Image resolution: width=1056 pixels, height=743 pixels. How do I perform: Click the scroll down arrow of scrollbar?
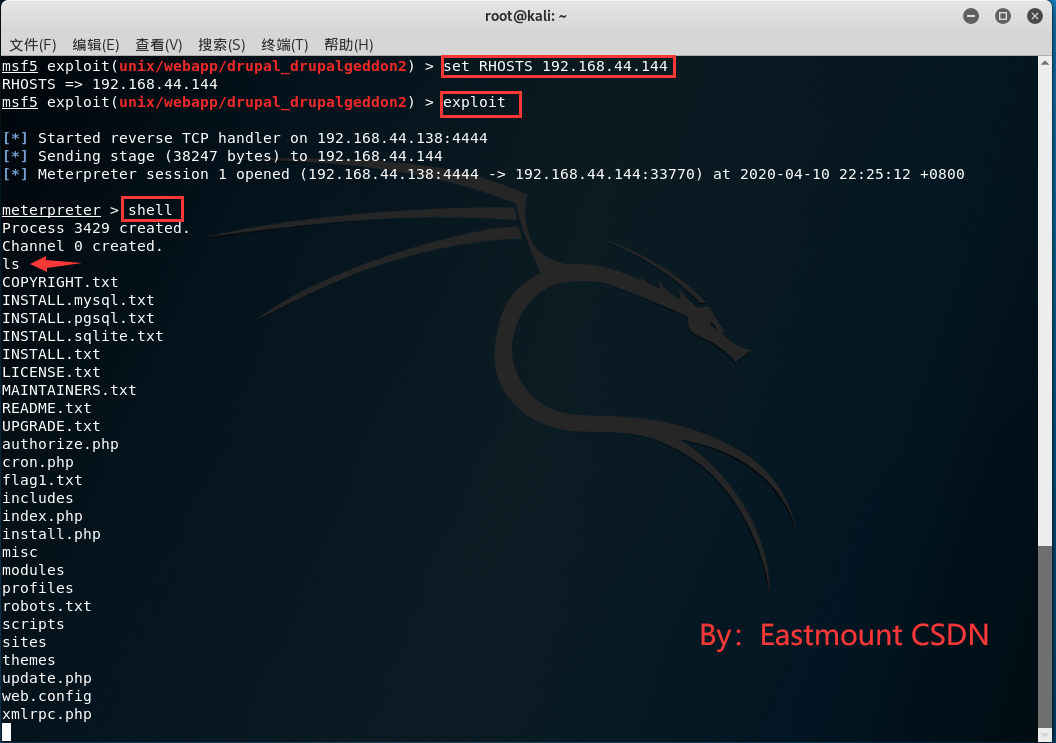tap(1045, 734)
